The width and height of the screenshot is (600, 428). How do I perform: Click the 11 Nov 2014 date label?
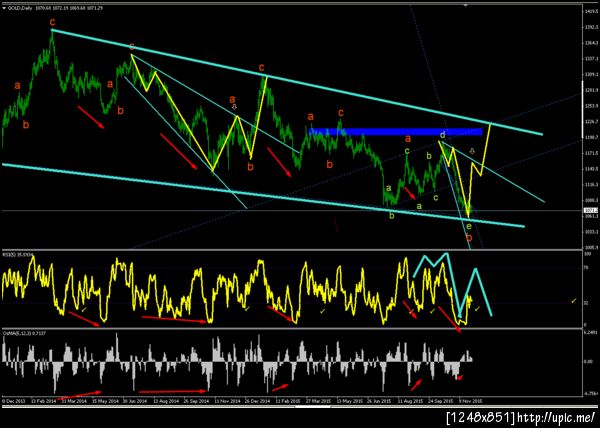[227, 401]
